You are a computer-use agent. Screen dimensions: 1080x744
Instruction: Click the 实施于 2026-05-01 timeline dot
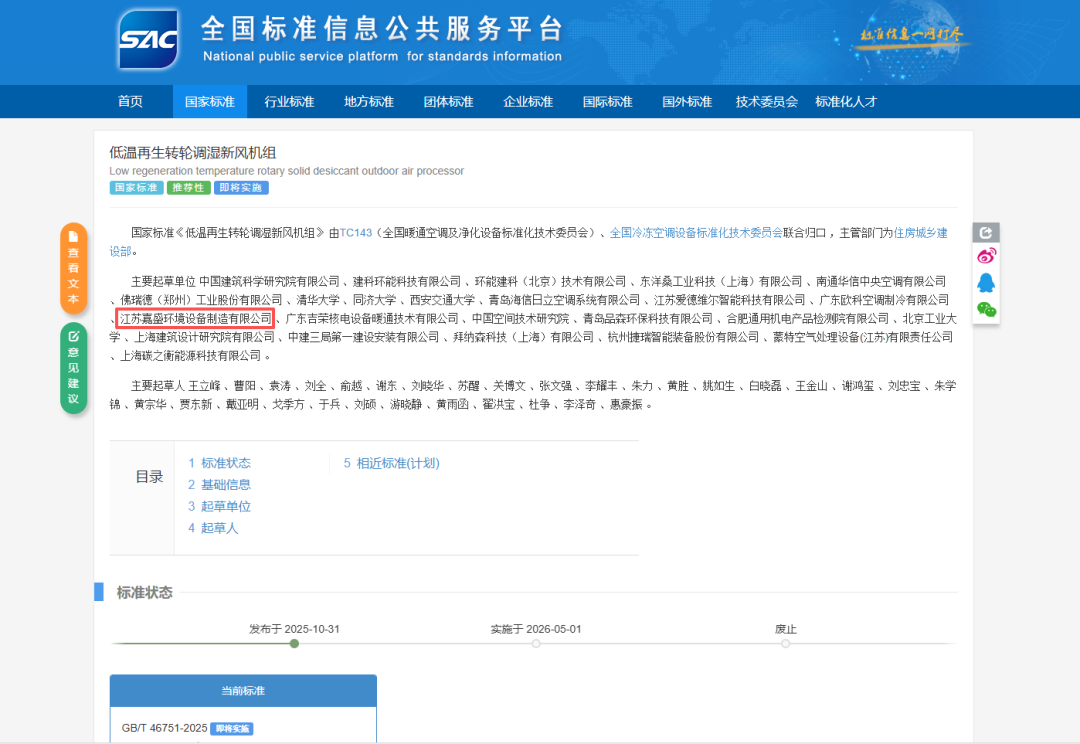coord(536,643)
